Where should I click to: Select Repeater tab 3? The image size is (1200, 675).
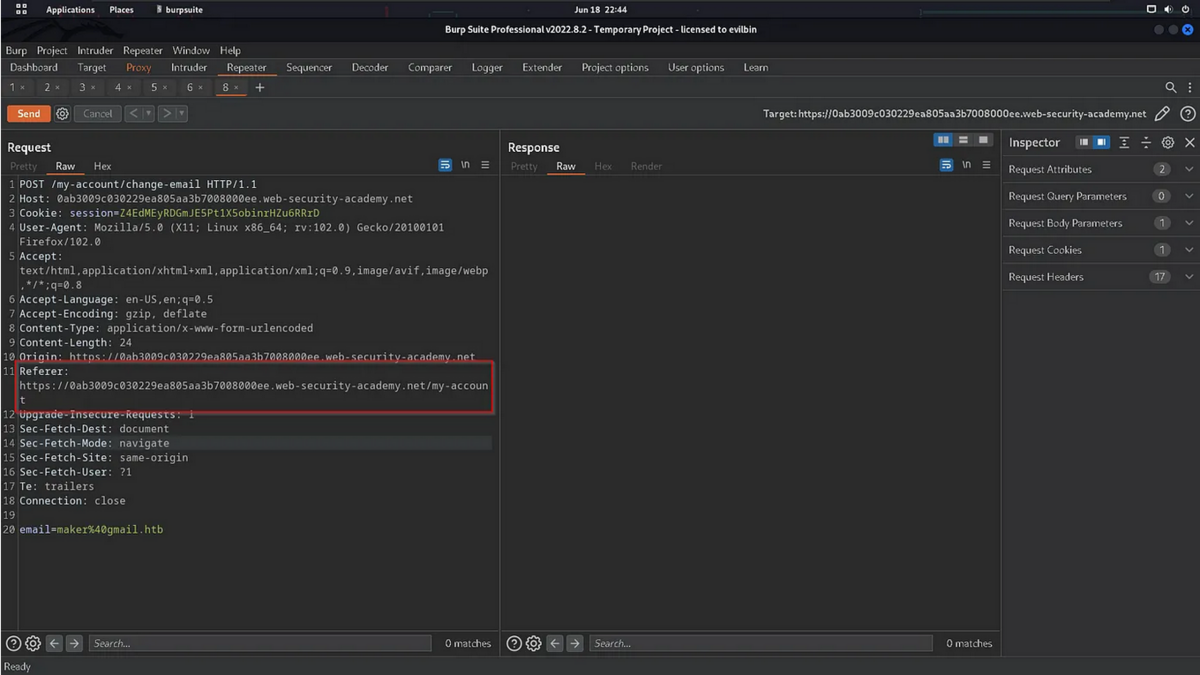82,88
